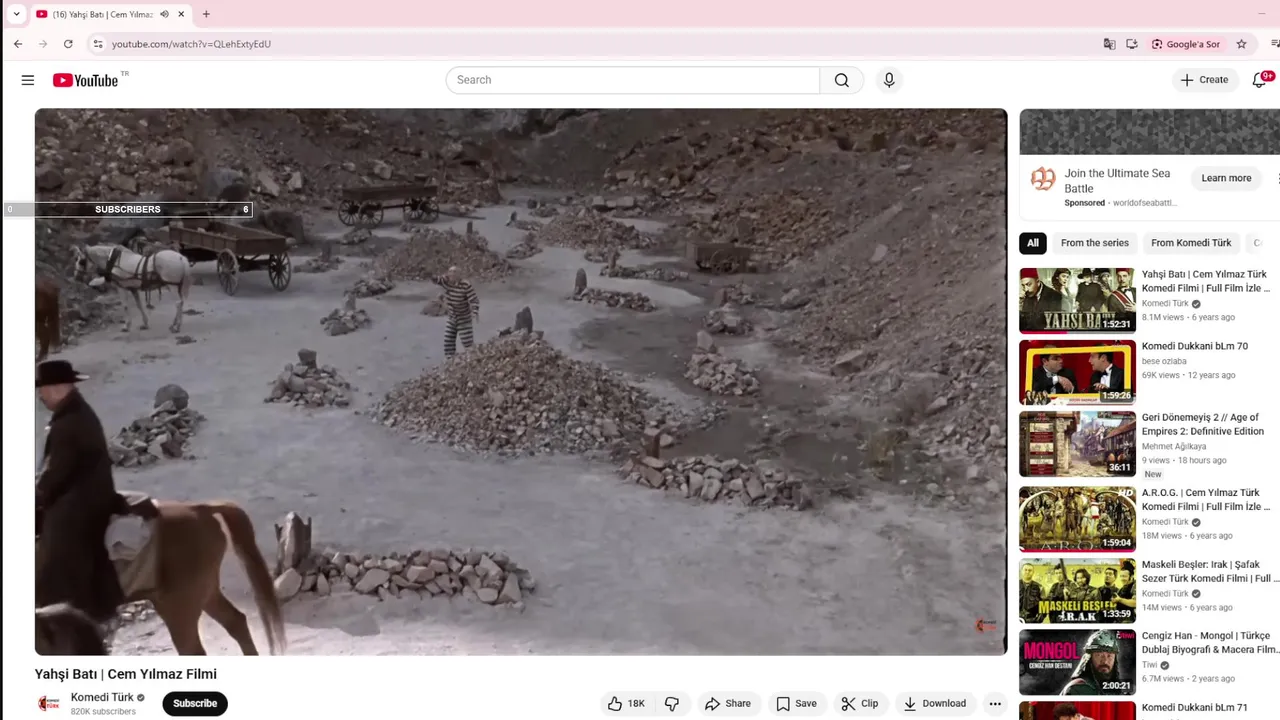Select the All filter chip

point(1033,243)
